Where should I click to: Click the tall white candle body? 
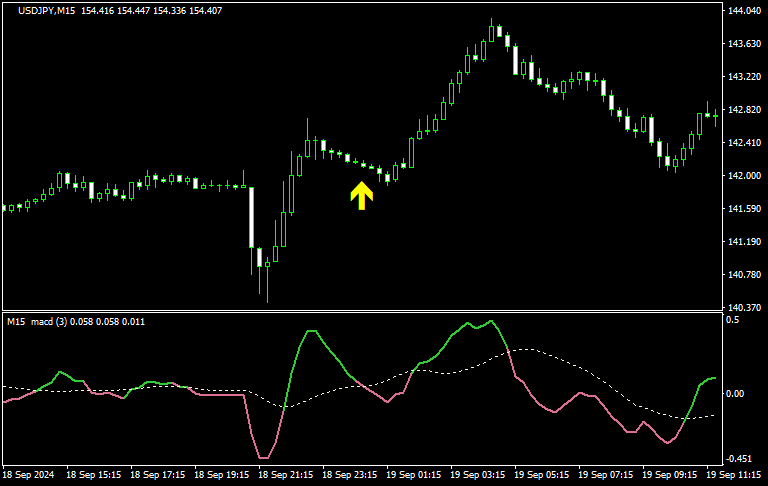(x=250, y=217)
